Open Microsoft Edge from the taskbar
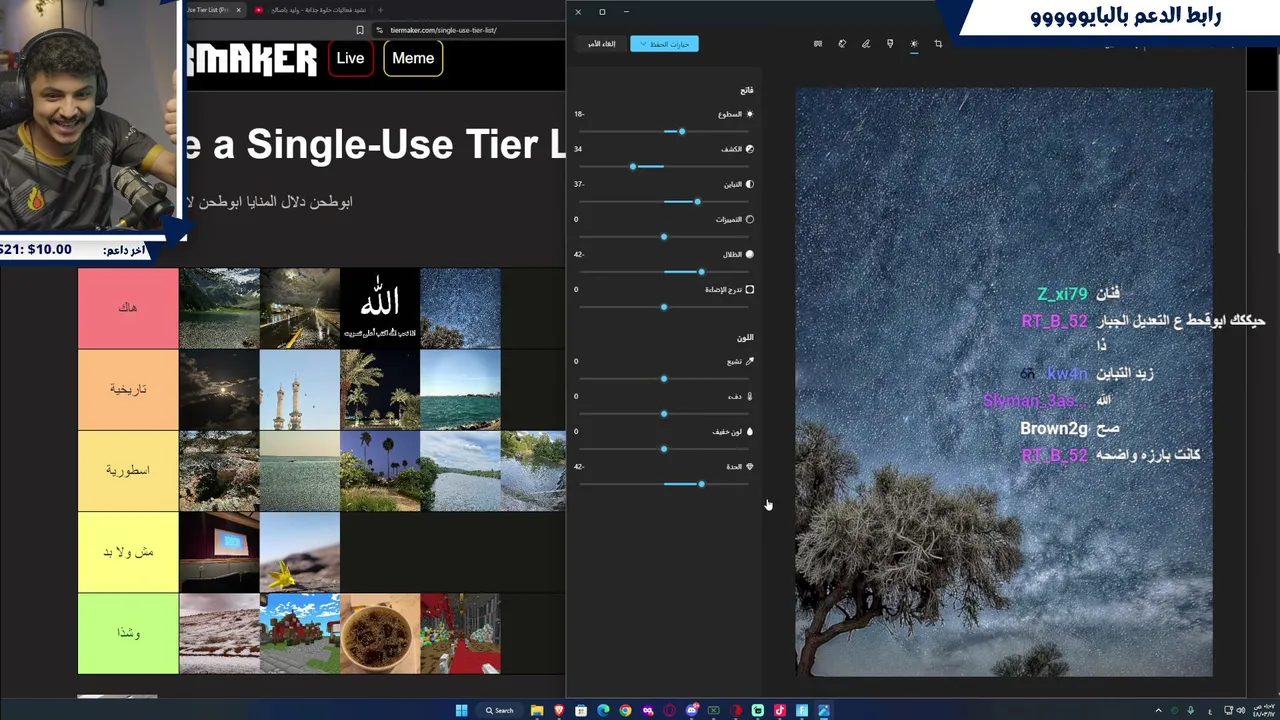Image resolution: width=1280 pixels, height=720 pixels. point(603,711)
